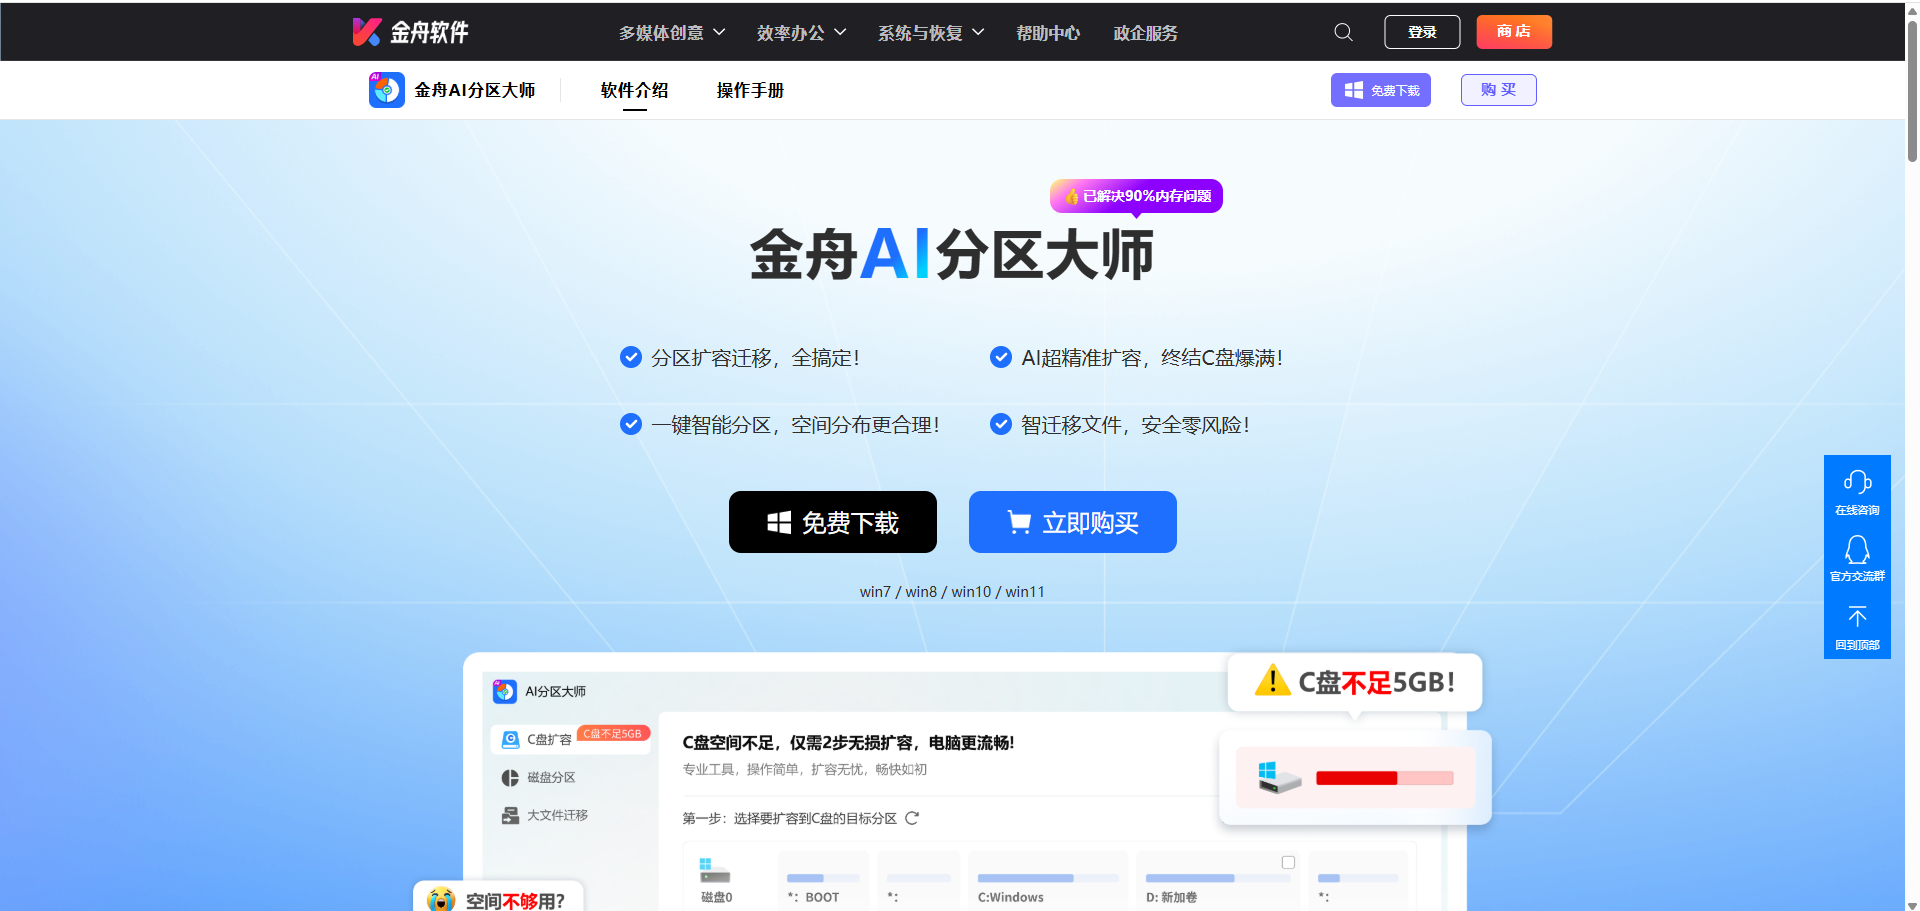
Task: Open the search magnifier icon
Action: [1343, 31]
